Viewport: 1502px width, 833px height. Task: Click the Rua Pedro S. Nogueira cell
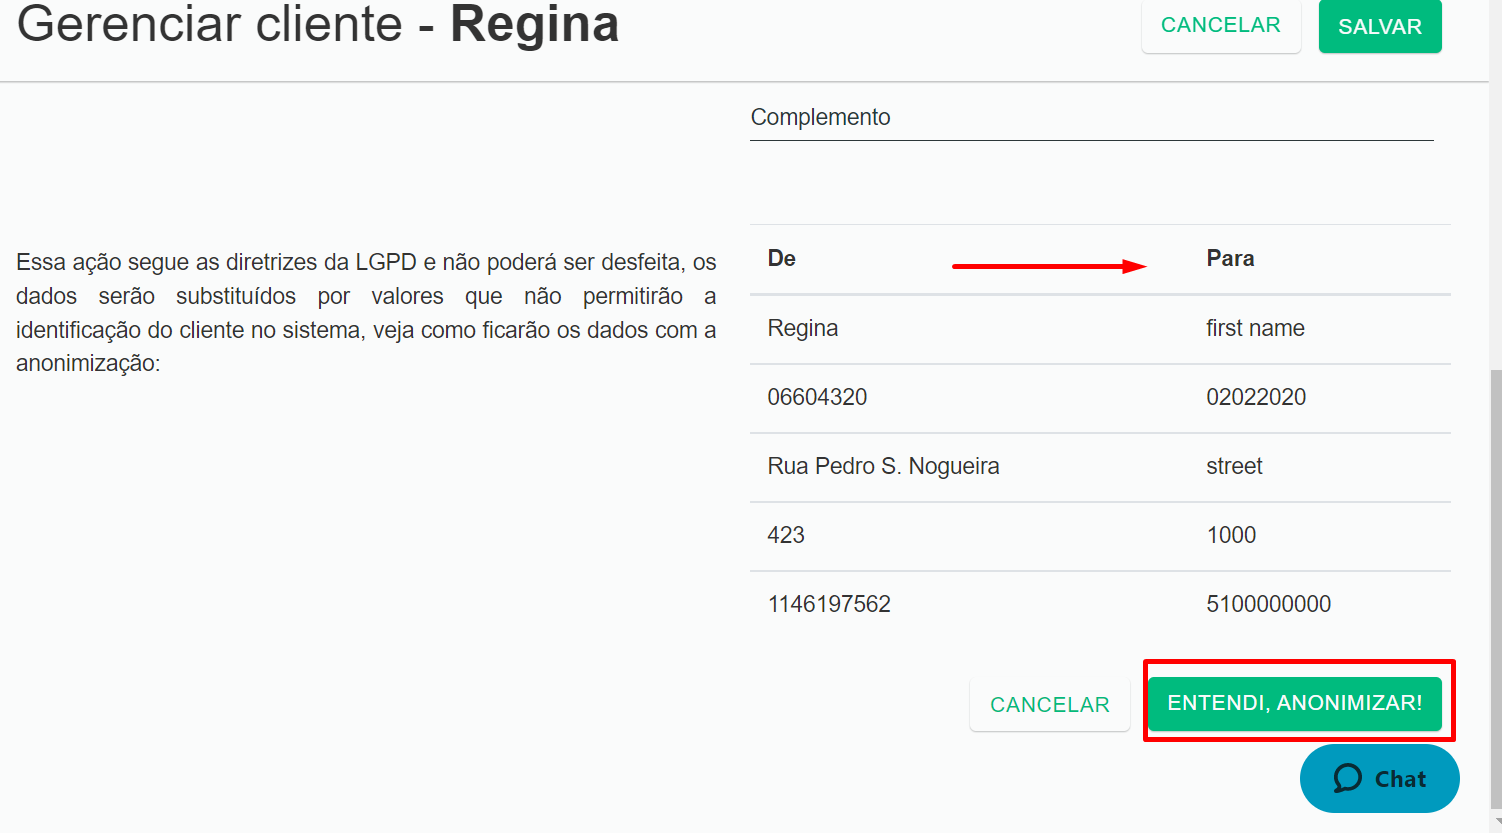tap(883, 466)
